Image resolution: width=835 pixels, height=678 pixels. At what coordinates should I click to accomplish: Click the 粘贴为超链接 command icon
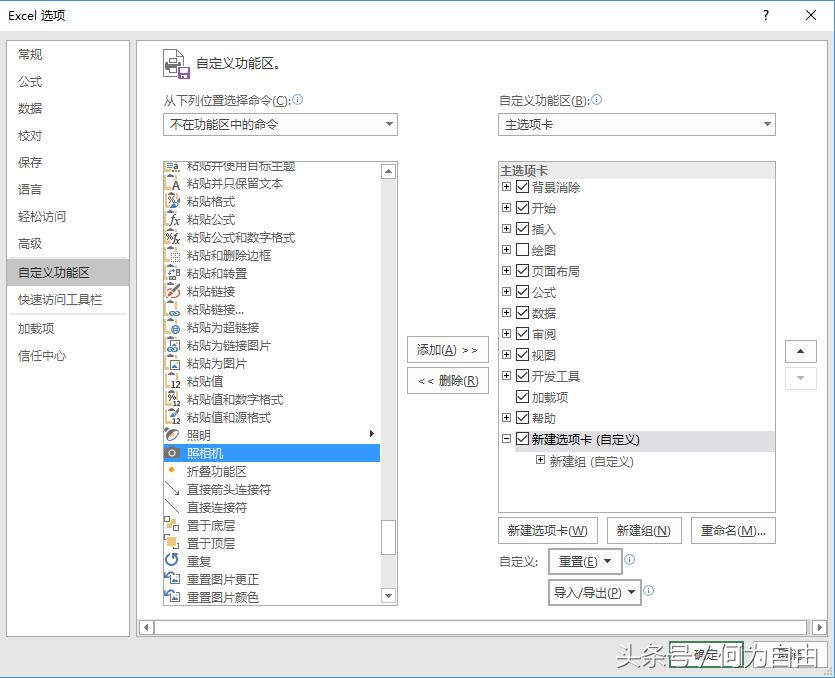[x=172, y=327]
